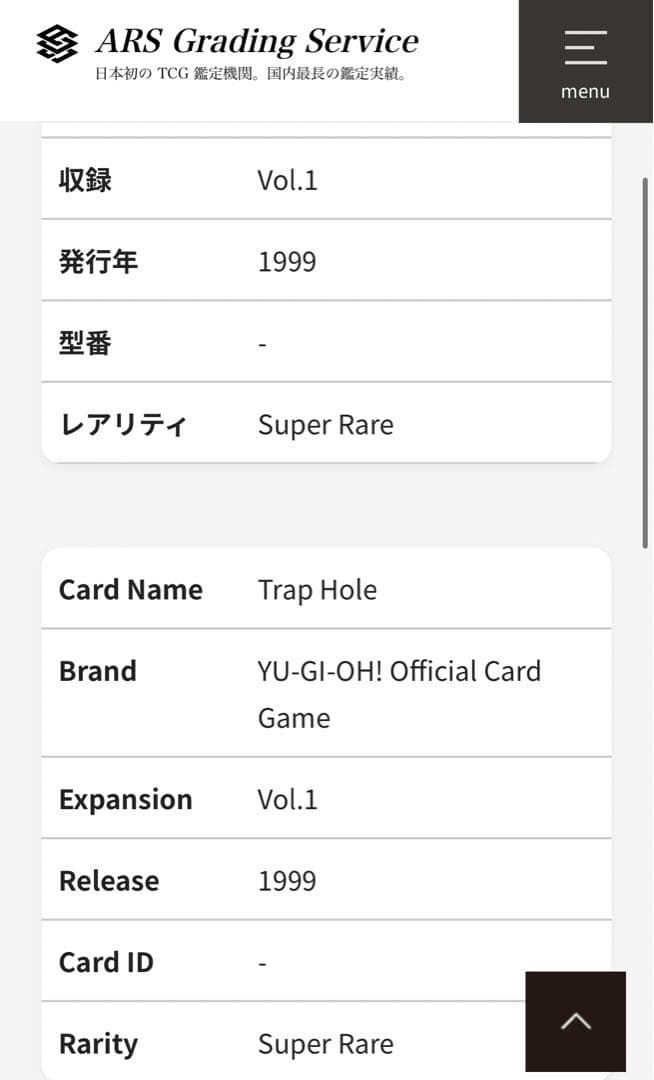Tap the back-to-top arrow button
654x1080 pixels.
(576, 1021)
